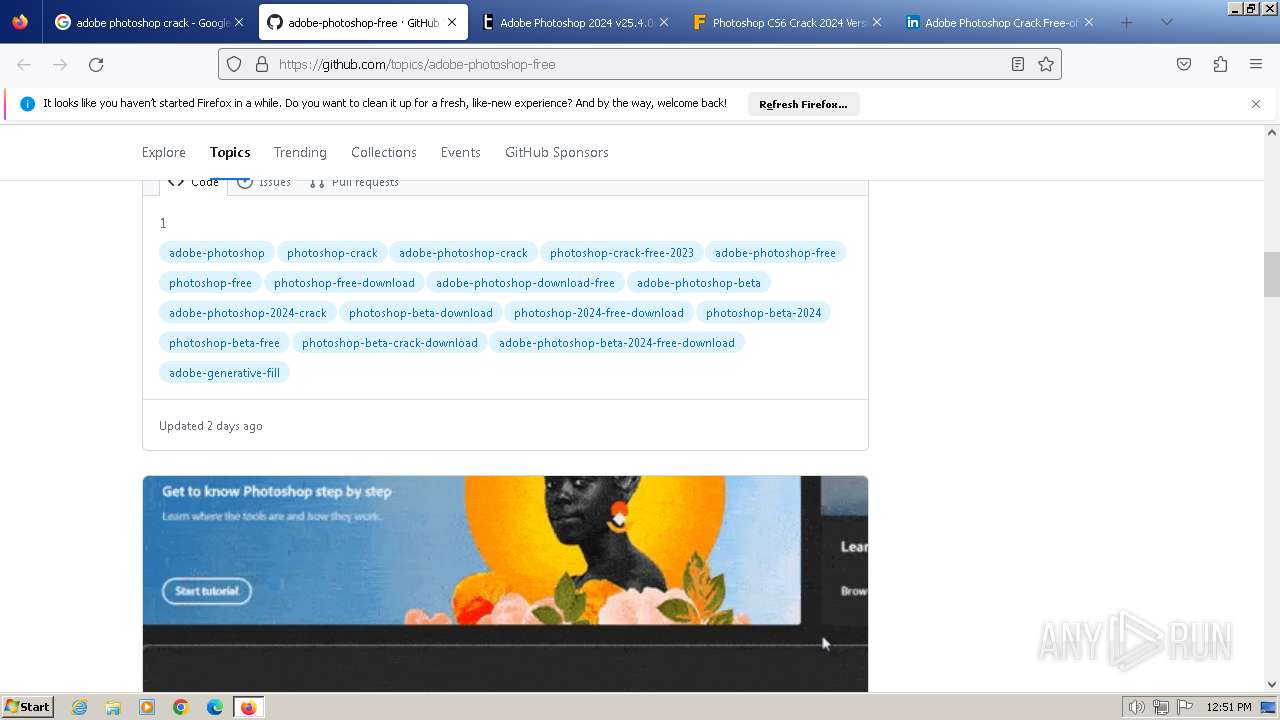Go forward with the right arrow icon
The height and width of the screenshot is (720, 1280).
[x=60, y=64]
